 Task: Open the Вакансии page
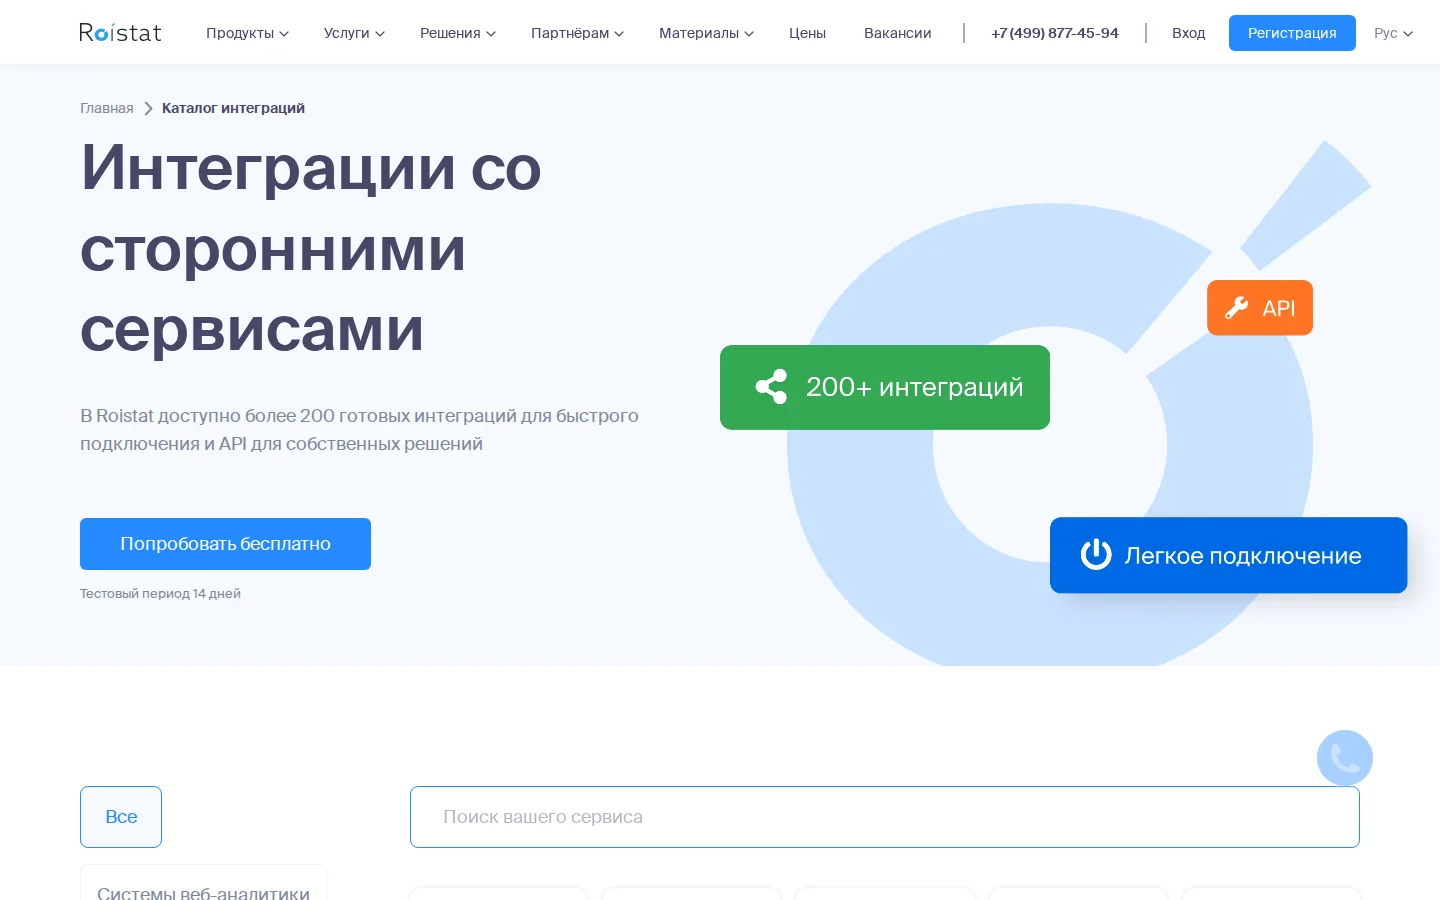click(x=898, y=33)
